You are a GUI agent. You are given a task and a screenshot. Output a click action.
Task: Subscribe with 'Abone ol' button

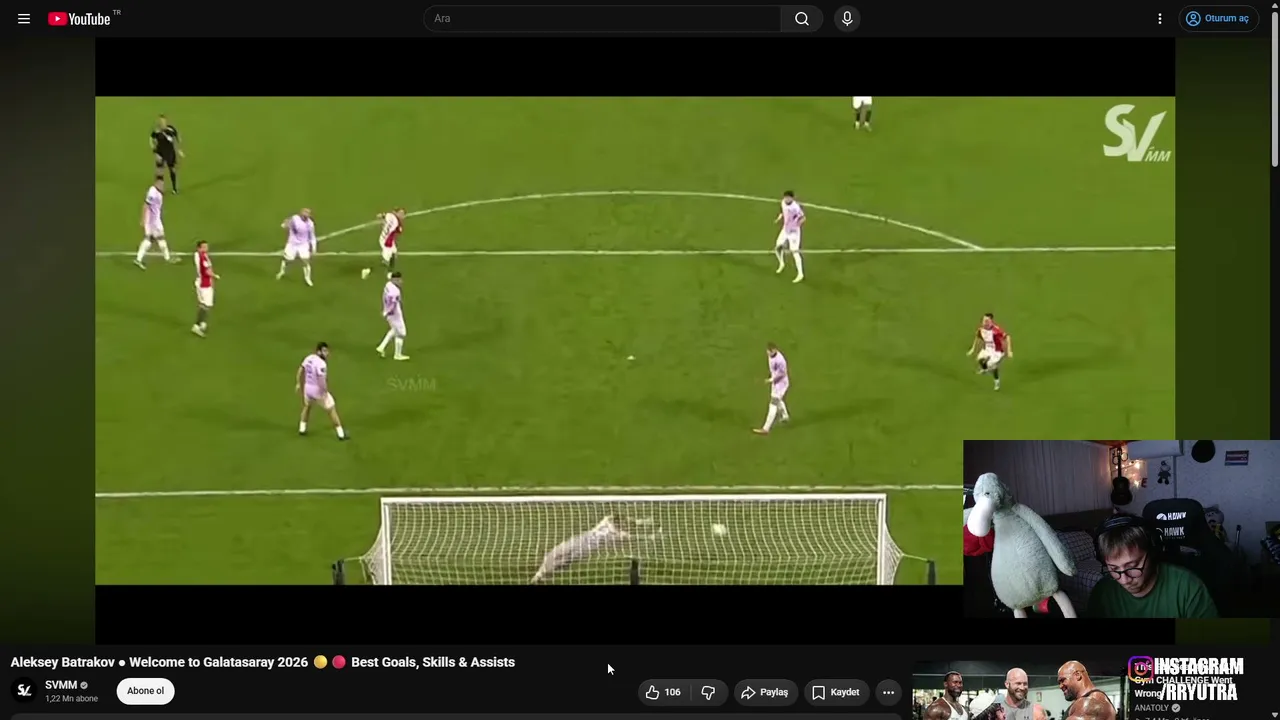(145, 691)
